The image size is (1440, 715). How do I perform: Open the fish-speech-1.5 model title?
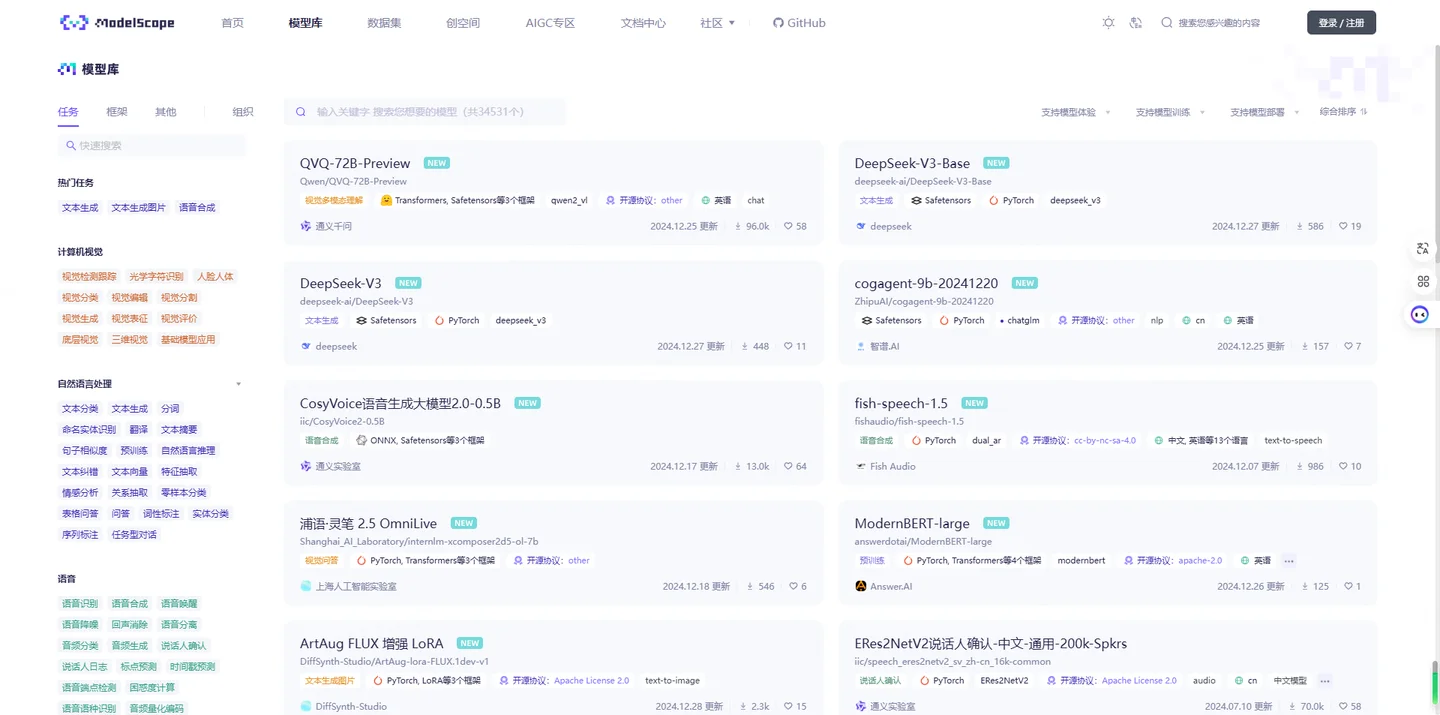click(901, 403)
